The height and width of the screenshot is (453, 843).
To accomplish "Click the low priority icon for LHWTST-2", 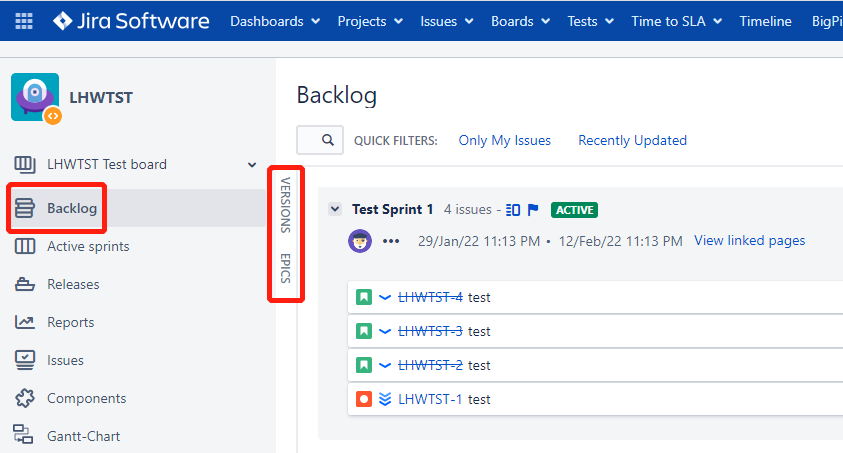I will click(x=385, y=365).
